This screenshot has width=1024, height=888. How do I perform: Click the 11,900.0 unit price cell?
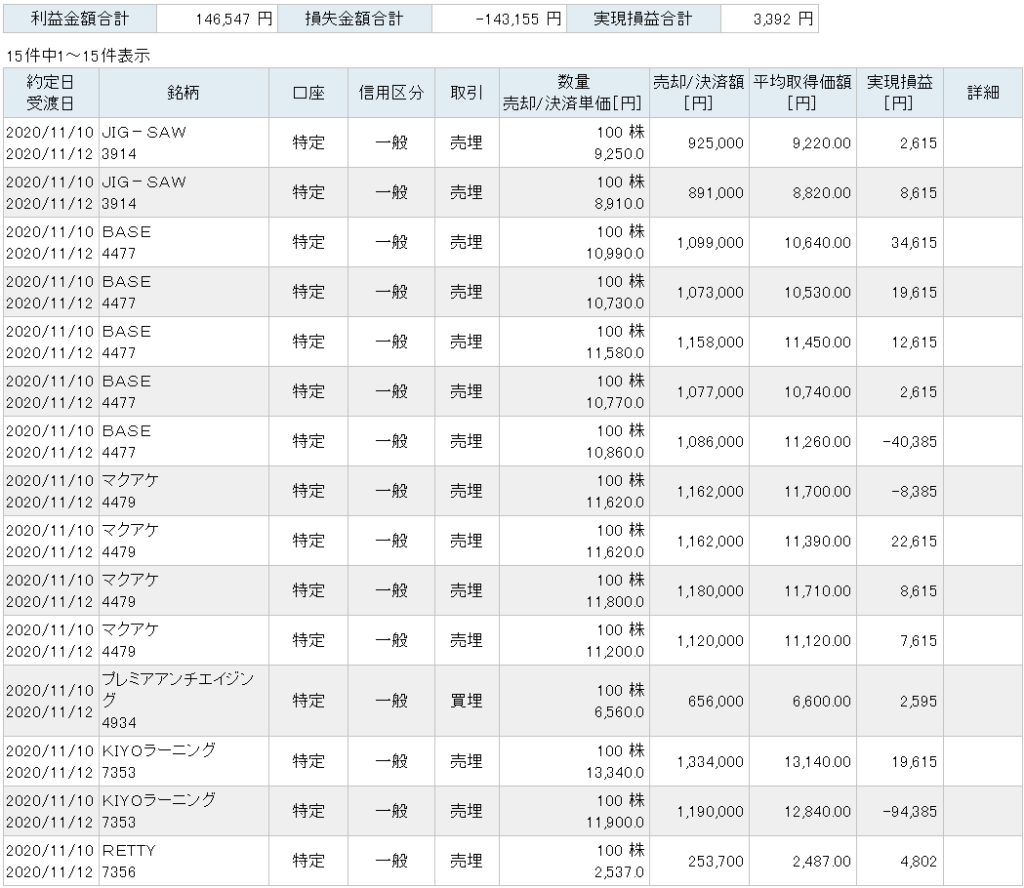(x=615, y=822)
